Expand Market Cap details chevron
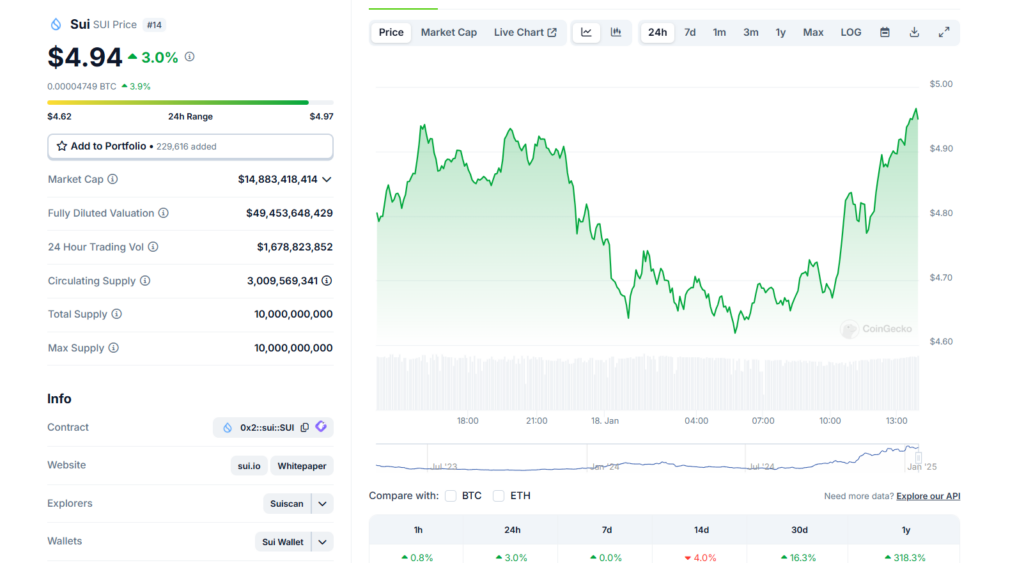The image size is (1024, 563). [327, 180]
